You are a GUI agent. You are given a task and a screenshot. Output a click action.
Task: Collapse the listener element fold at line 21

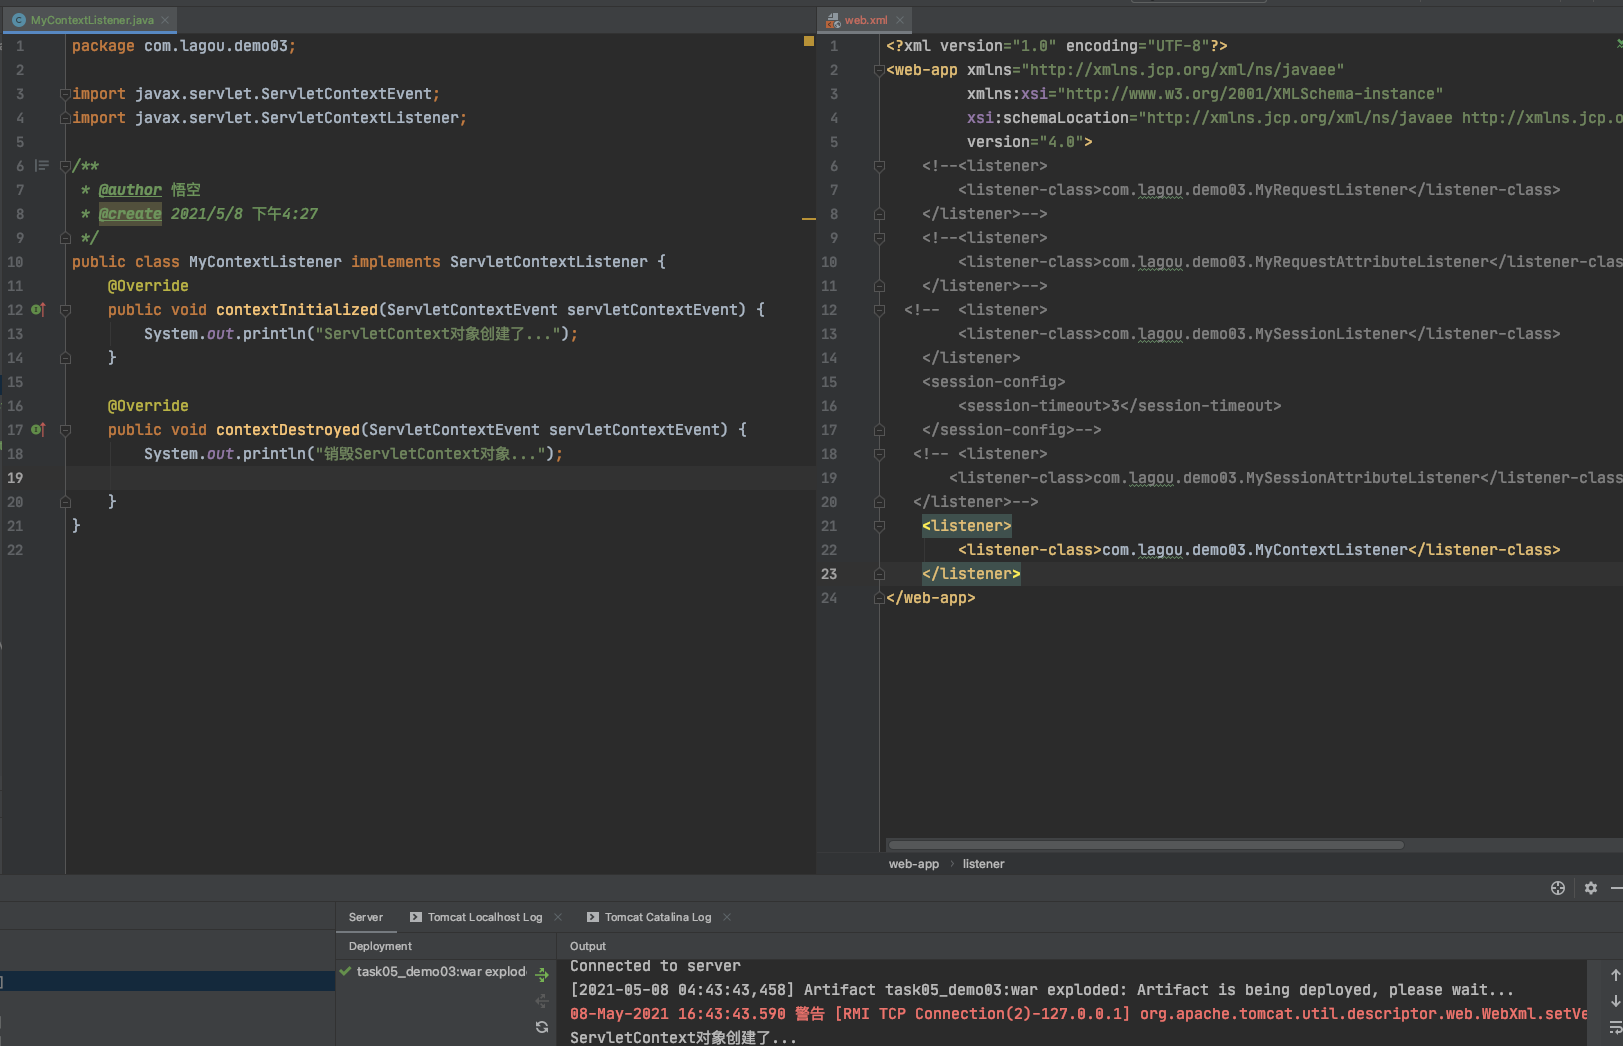(x=879, y=526)
